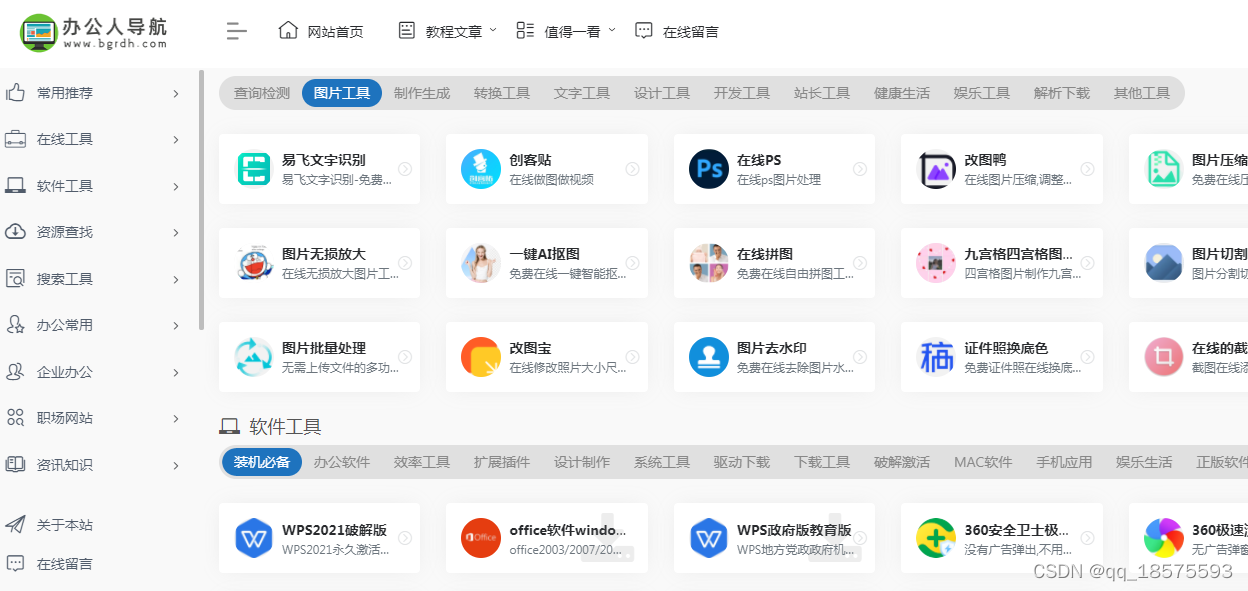
Task: Toggle the sidebar collapse hamburger icon
Action: (236, 31)
